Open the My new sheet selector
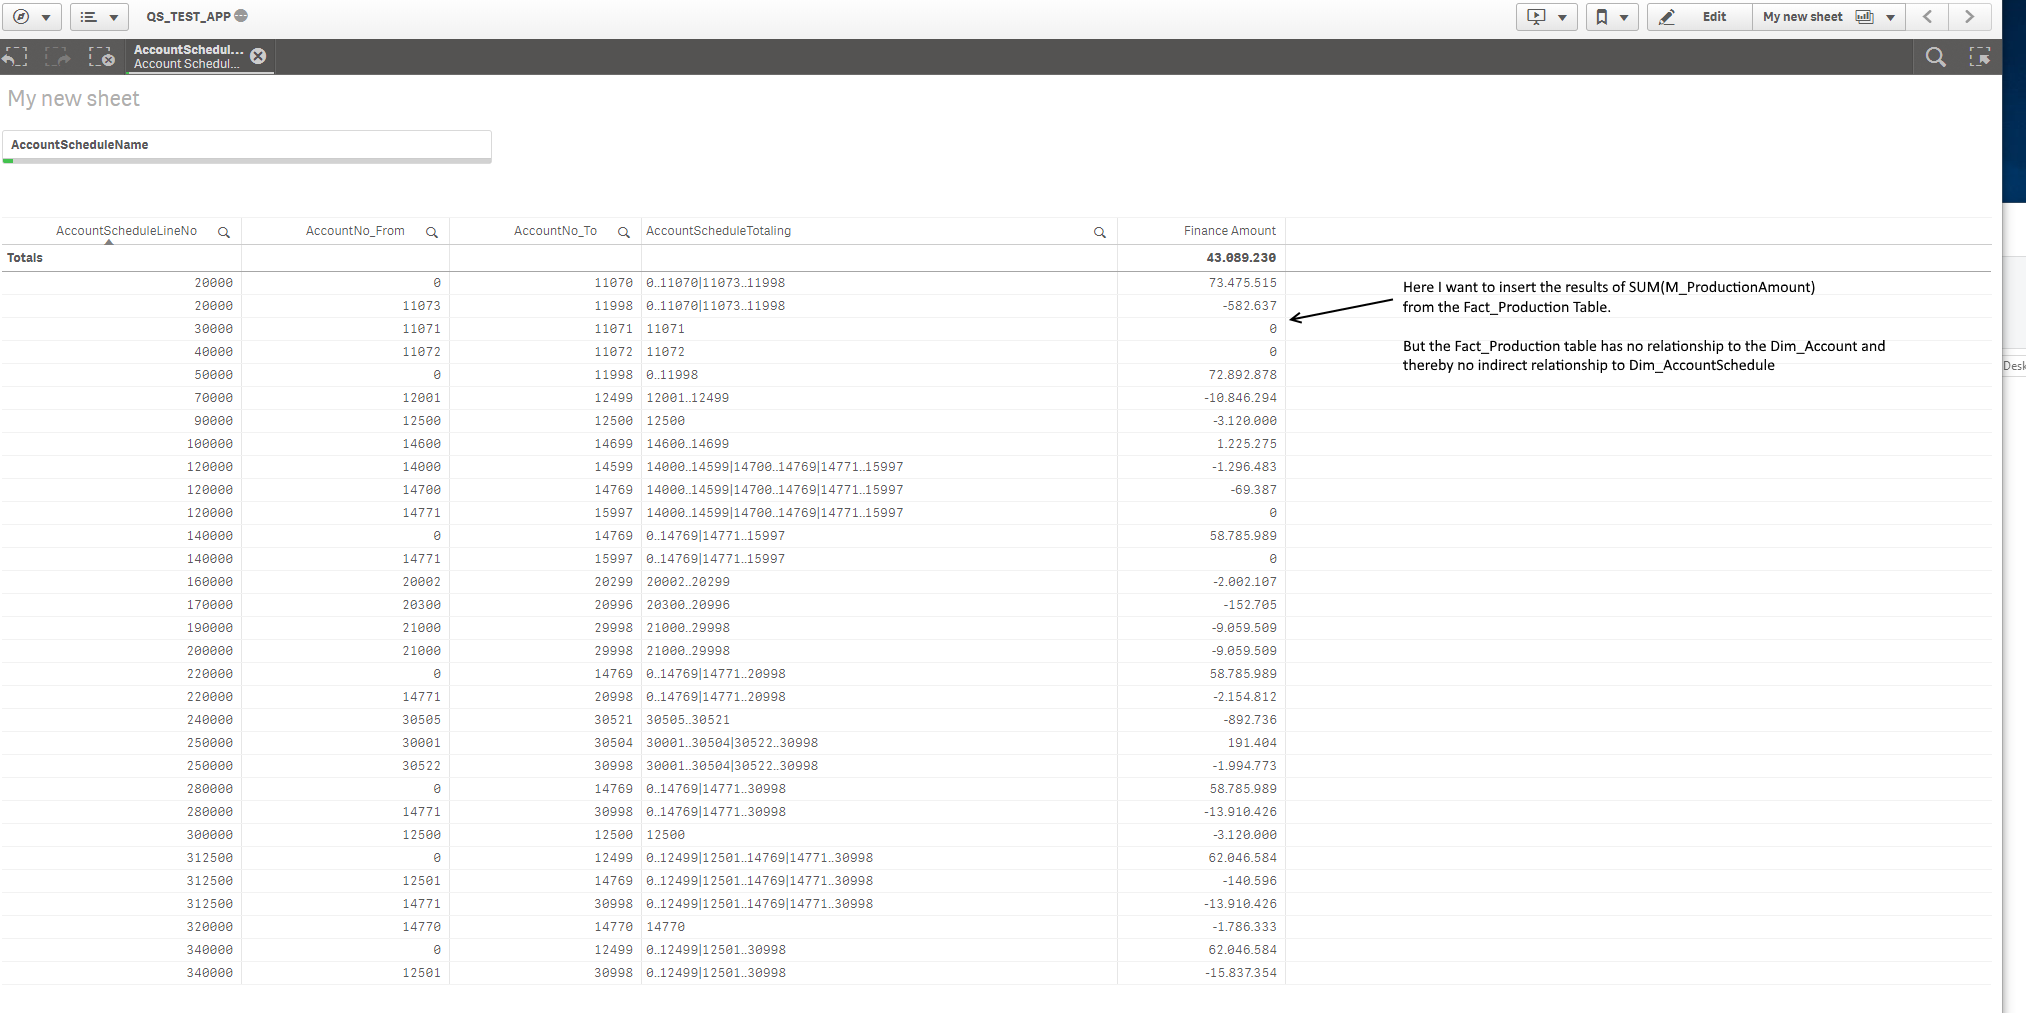The image size is (2026, 1013). pyautogui.click(x=1828, y=17)
